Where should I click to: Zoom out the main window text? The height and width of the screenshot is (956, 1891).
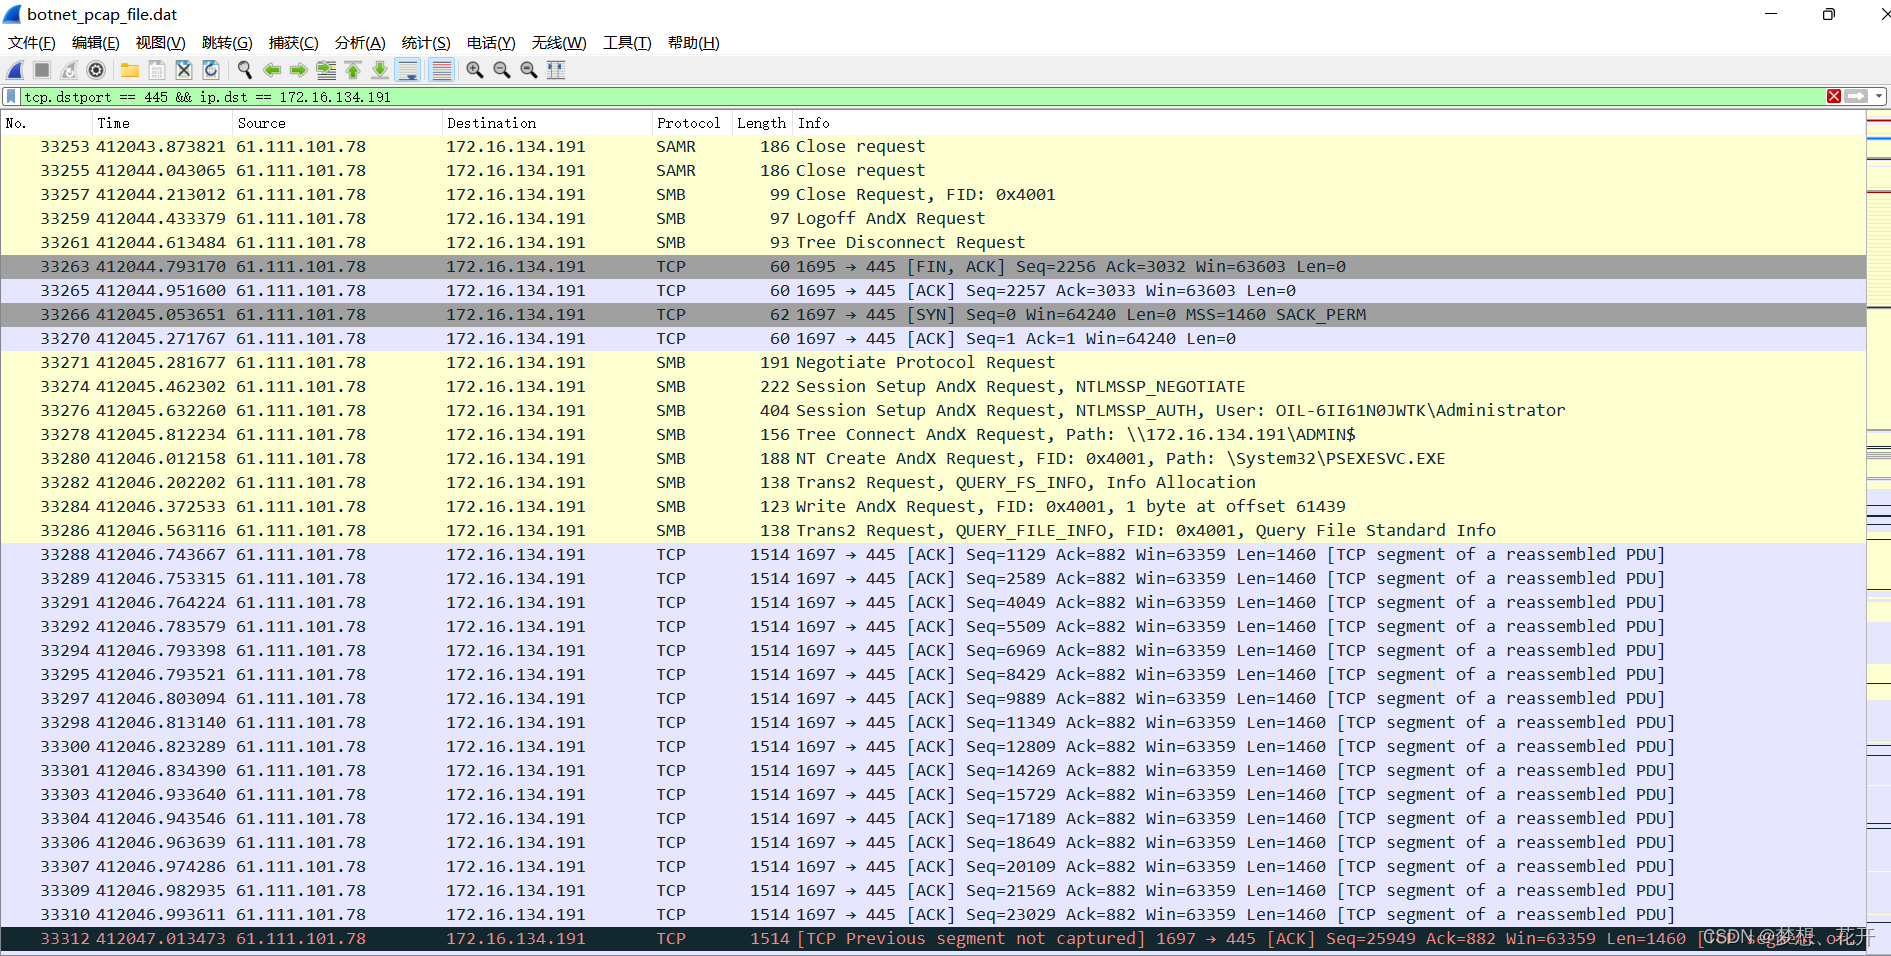pyautogui.click(x=502, y=70)
